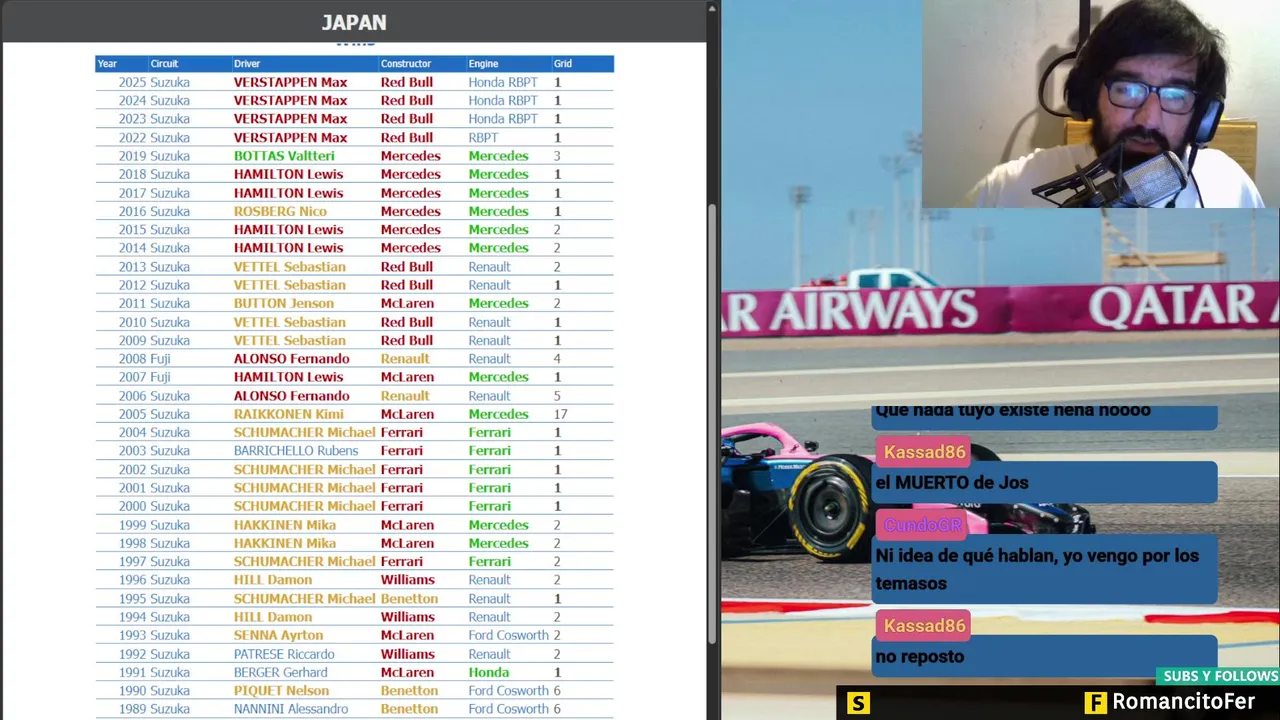The width and height of the screenshot is (1280, 720).
Task: Click CundoGR username in chat
Action: 922,525
